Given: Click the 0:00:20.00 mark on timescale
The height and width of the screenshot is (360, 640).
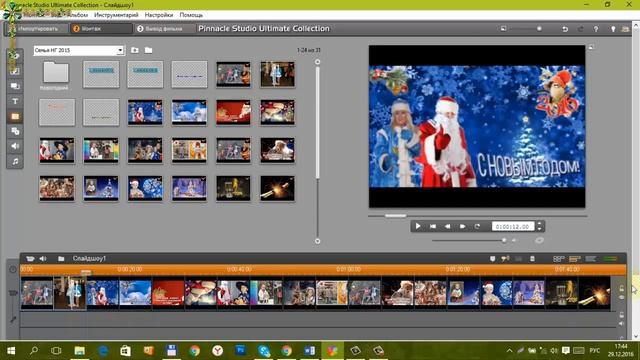Looking at the screenshot, I should tap(130, 269).
